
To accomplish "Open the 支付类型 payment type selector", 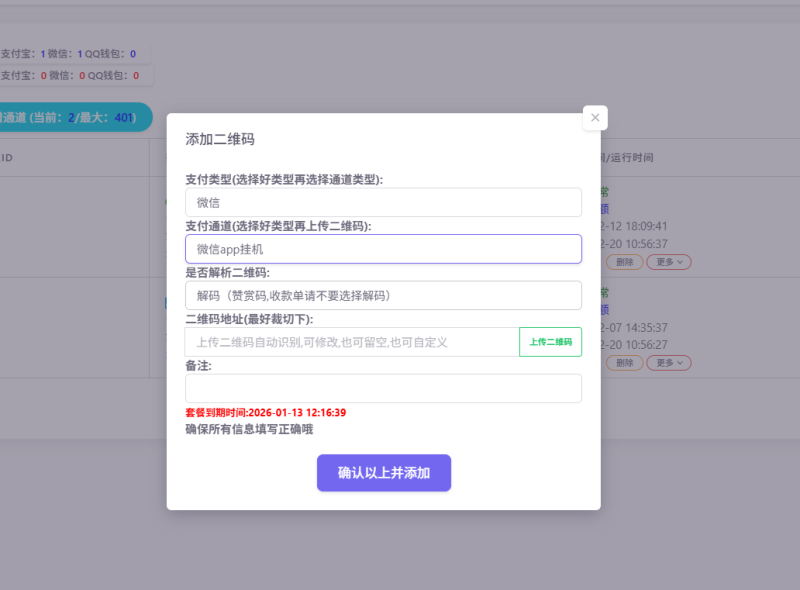I will click(384, 202).
